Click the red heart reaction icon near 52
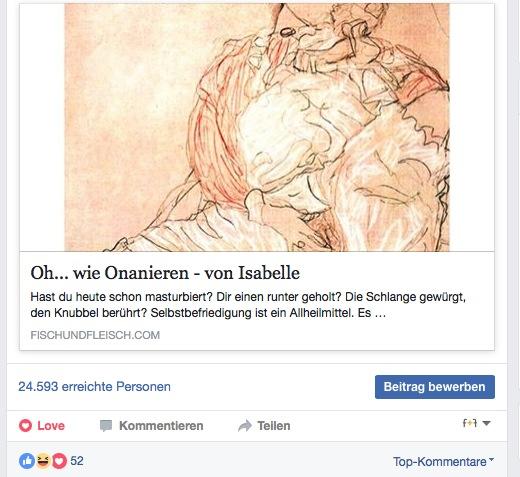This screenshot has height=477, width=520. pyautogui.click(x=59, y=461)
